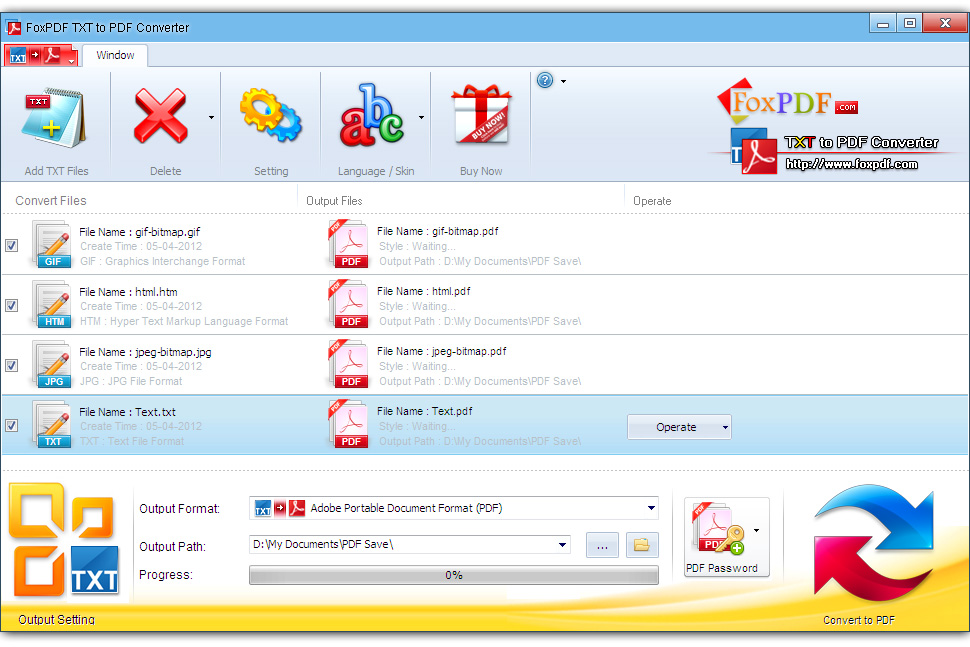Click the Language / Skin label
970x647 pixels.
point(376,171)
